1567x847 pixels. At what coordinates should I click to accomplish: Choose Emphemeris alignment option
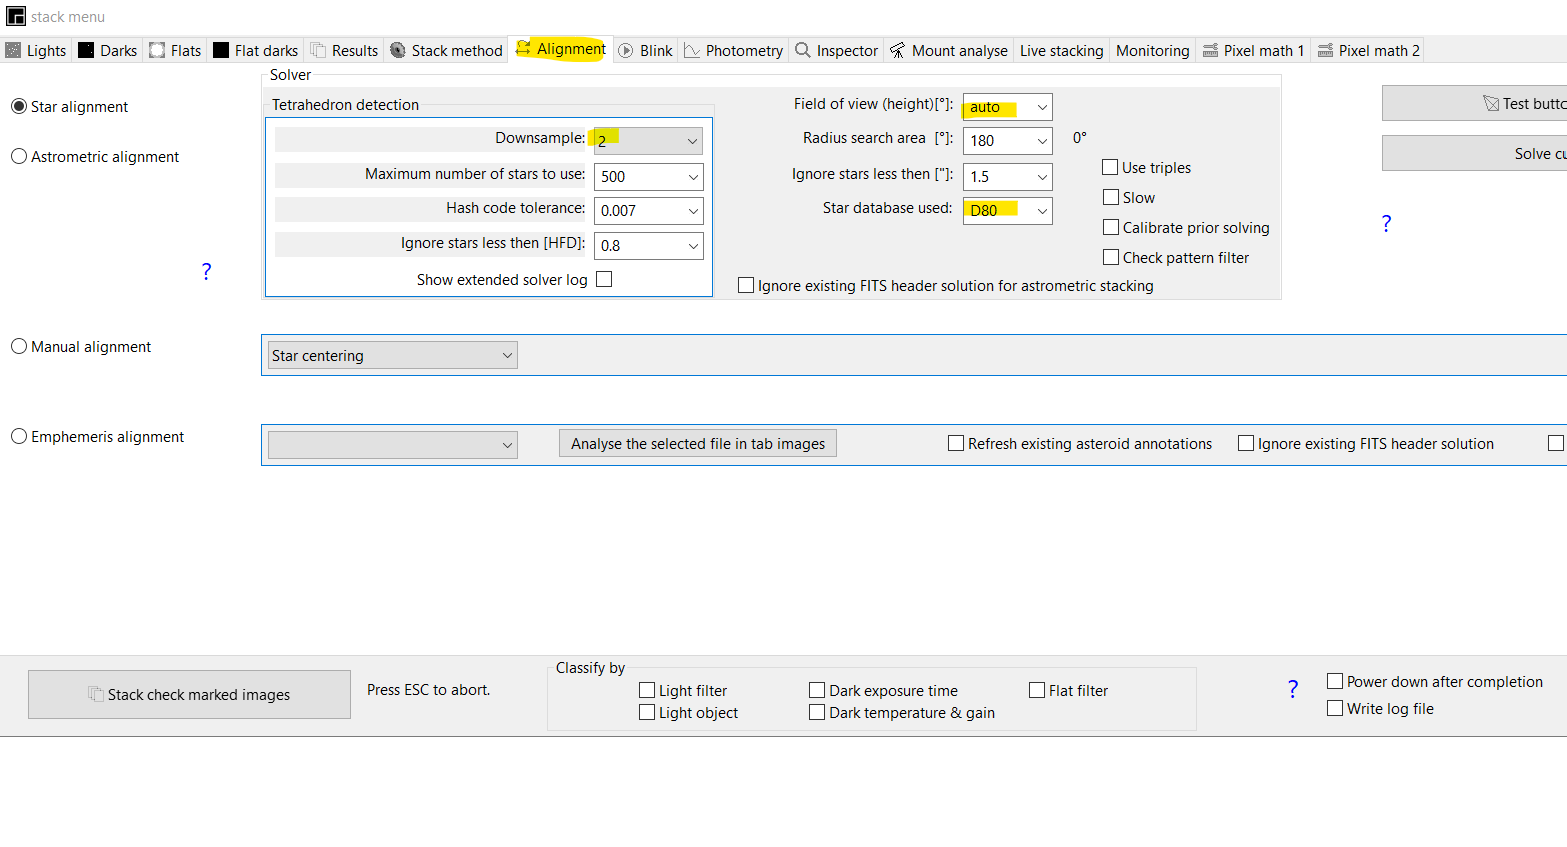pos(19,436)
